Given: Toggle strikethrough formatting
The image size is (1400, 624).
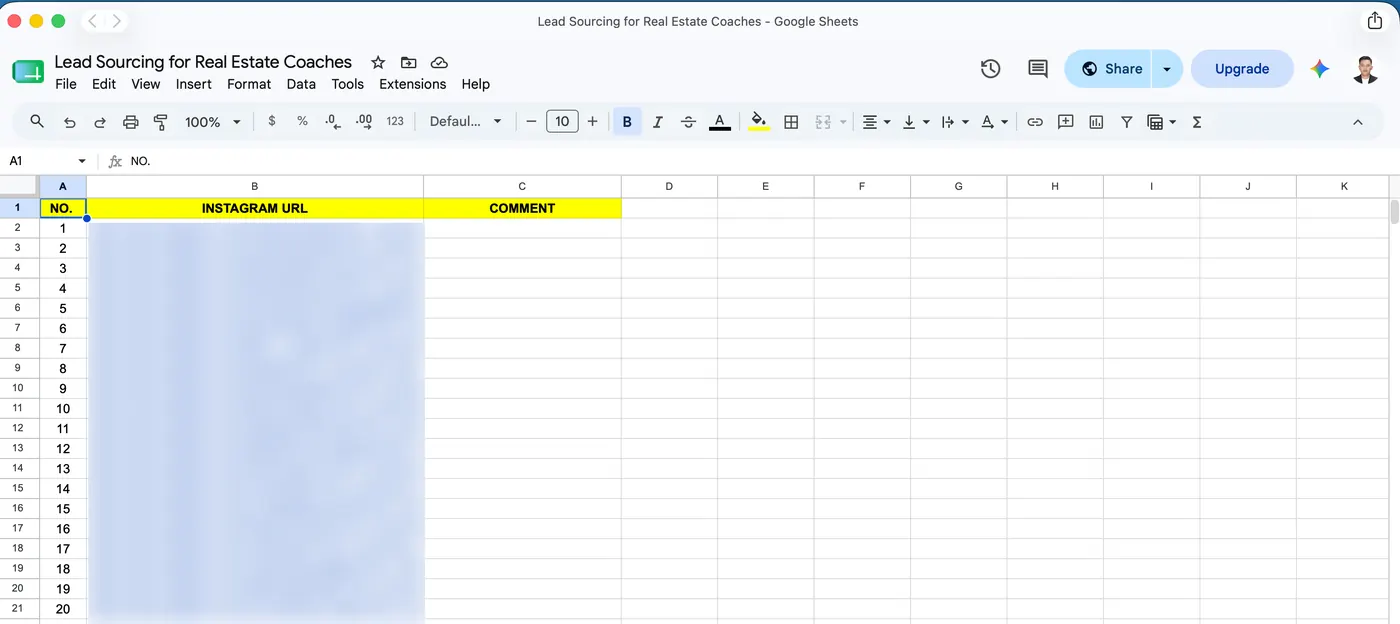Looking at the screenshot, I should pos(688,122).
